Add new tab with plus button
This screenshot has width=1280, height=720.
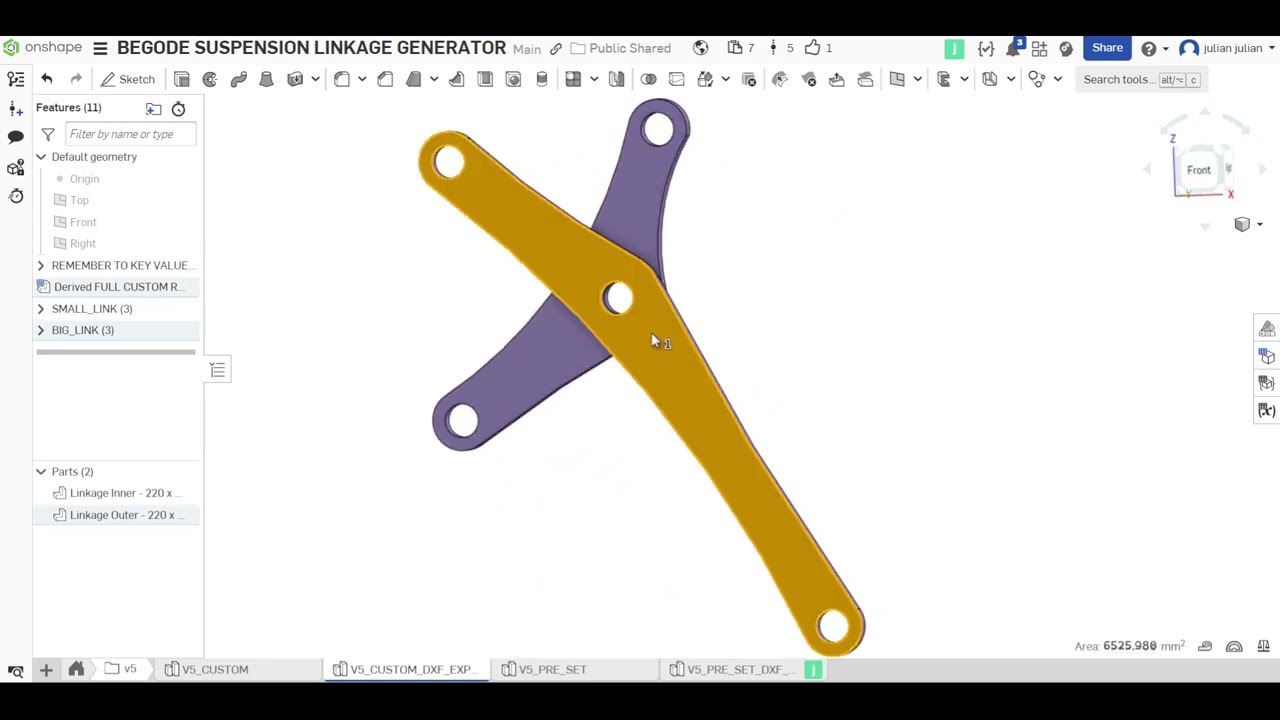click(46, 669)
